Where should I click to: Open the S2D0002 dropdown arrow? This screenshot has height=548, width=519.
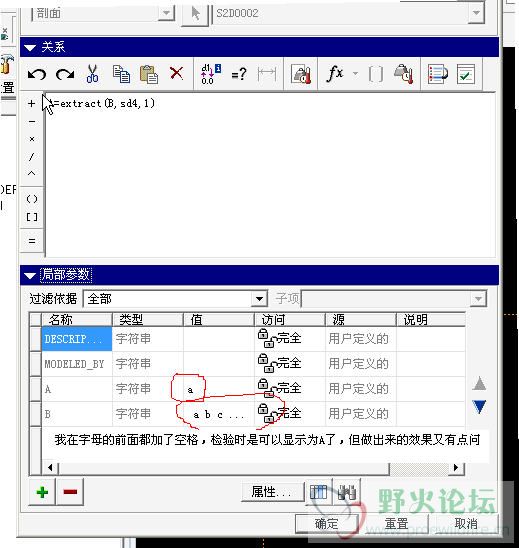click(x=476, y=13)
